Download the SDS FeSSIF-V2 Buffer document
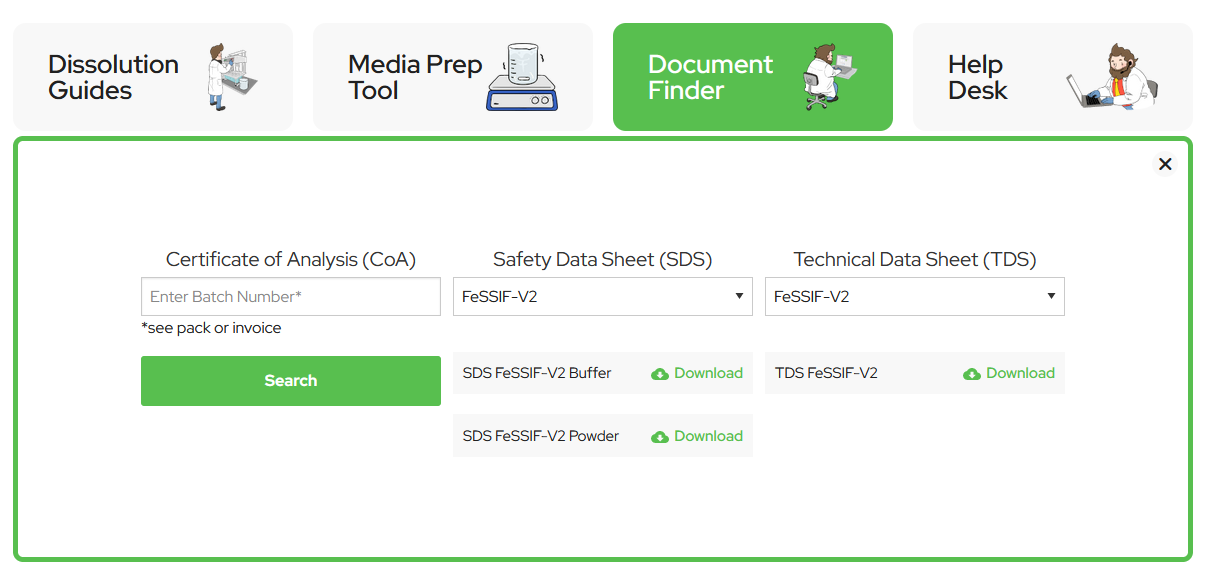 [708, 373]
